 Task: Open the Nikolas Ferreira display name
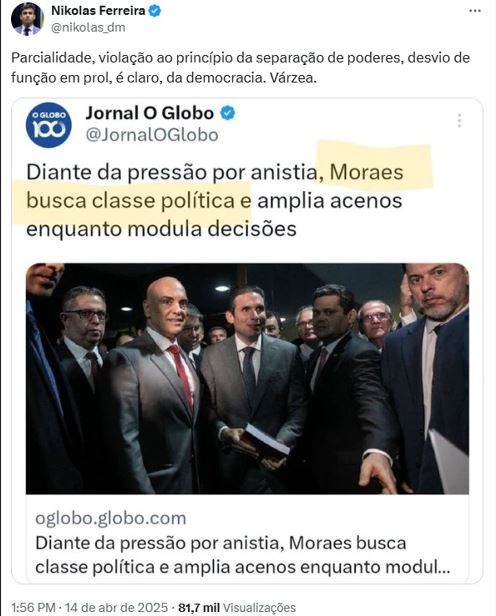(98, 11)
